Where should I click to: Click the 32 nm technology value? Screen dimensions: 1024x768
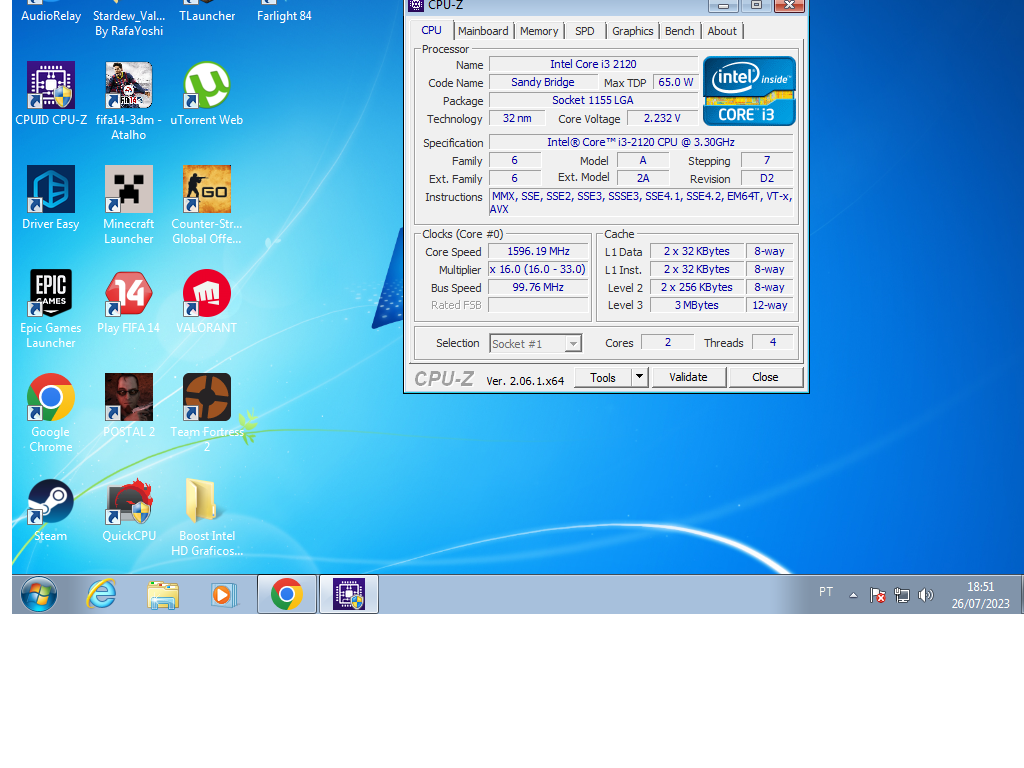pos(517,118)
